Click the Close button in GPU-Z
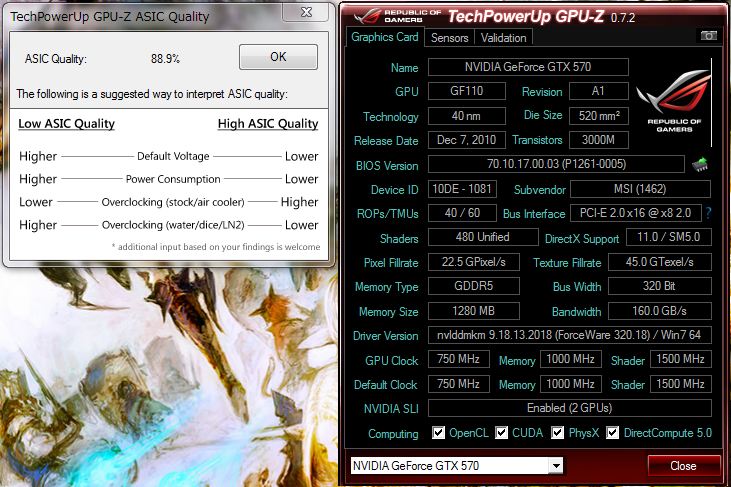 [683, 466]
